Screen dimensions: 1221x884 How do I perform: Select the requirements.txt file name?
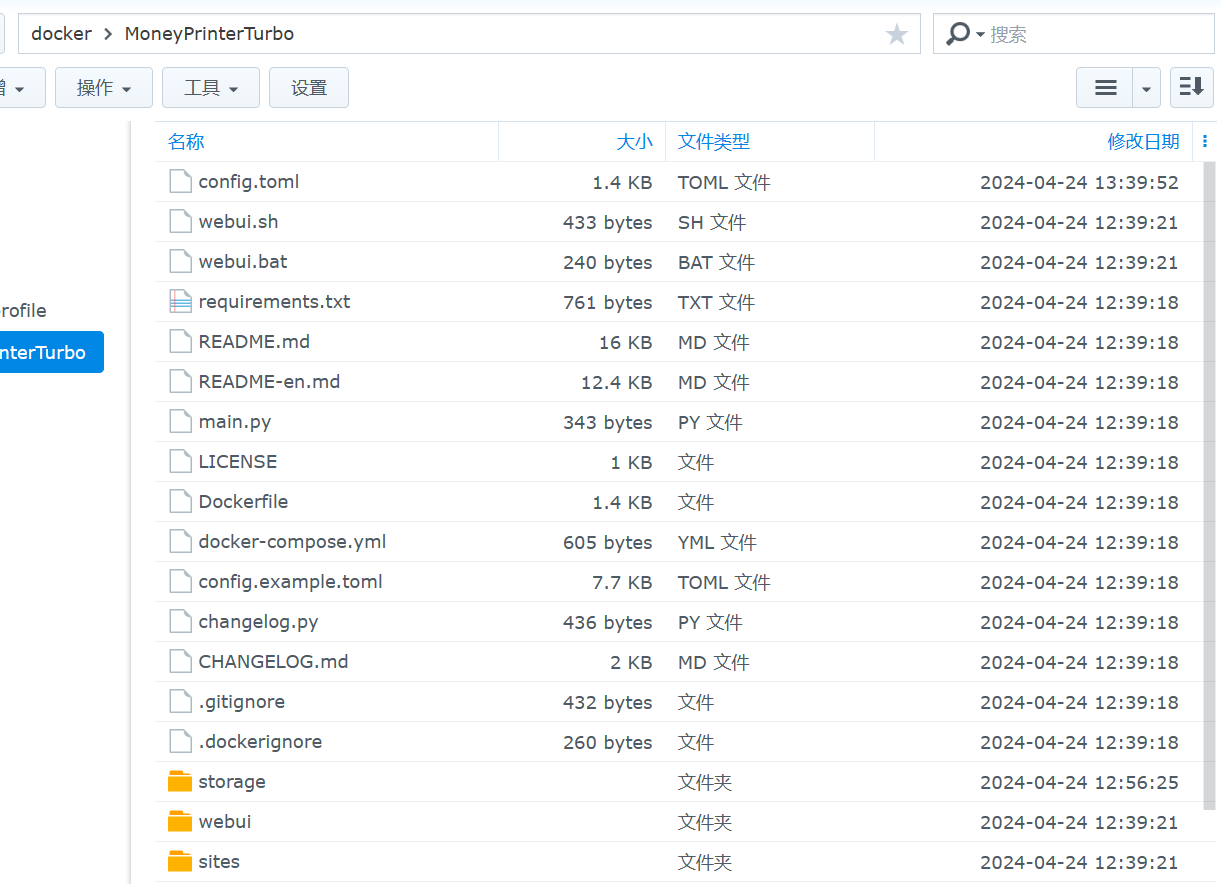point(274,302)
